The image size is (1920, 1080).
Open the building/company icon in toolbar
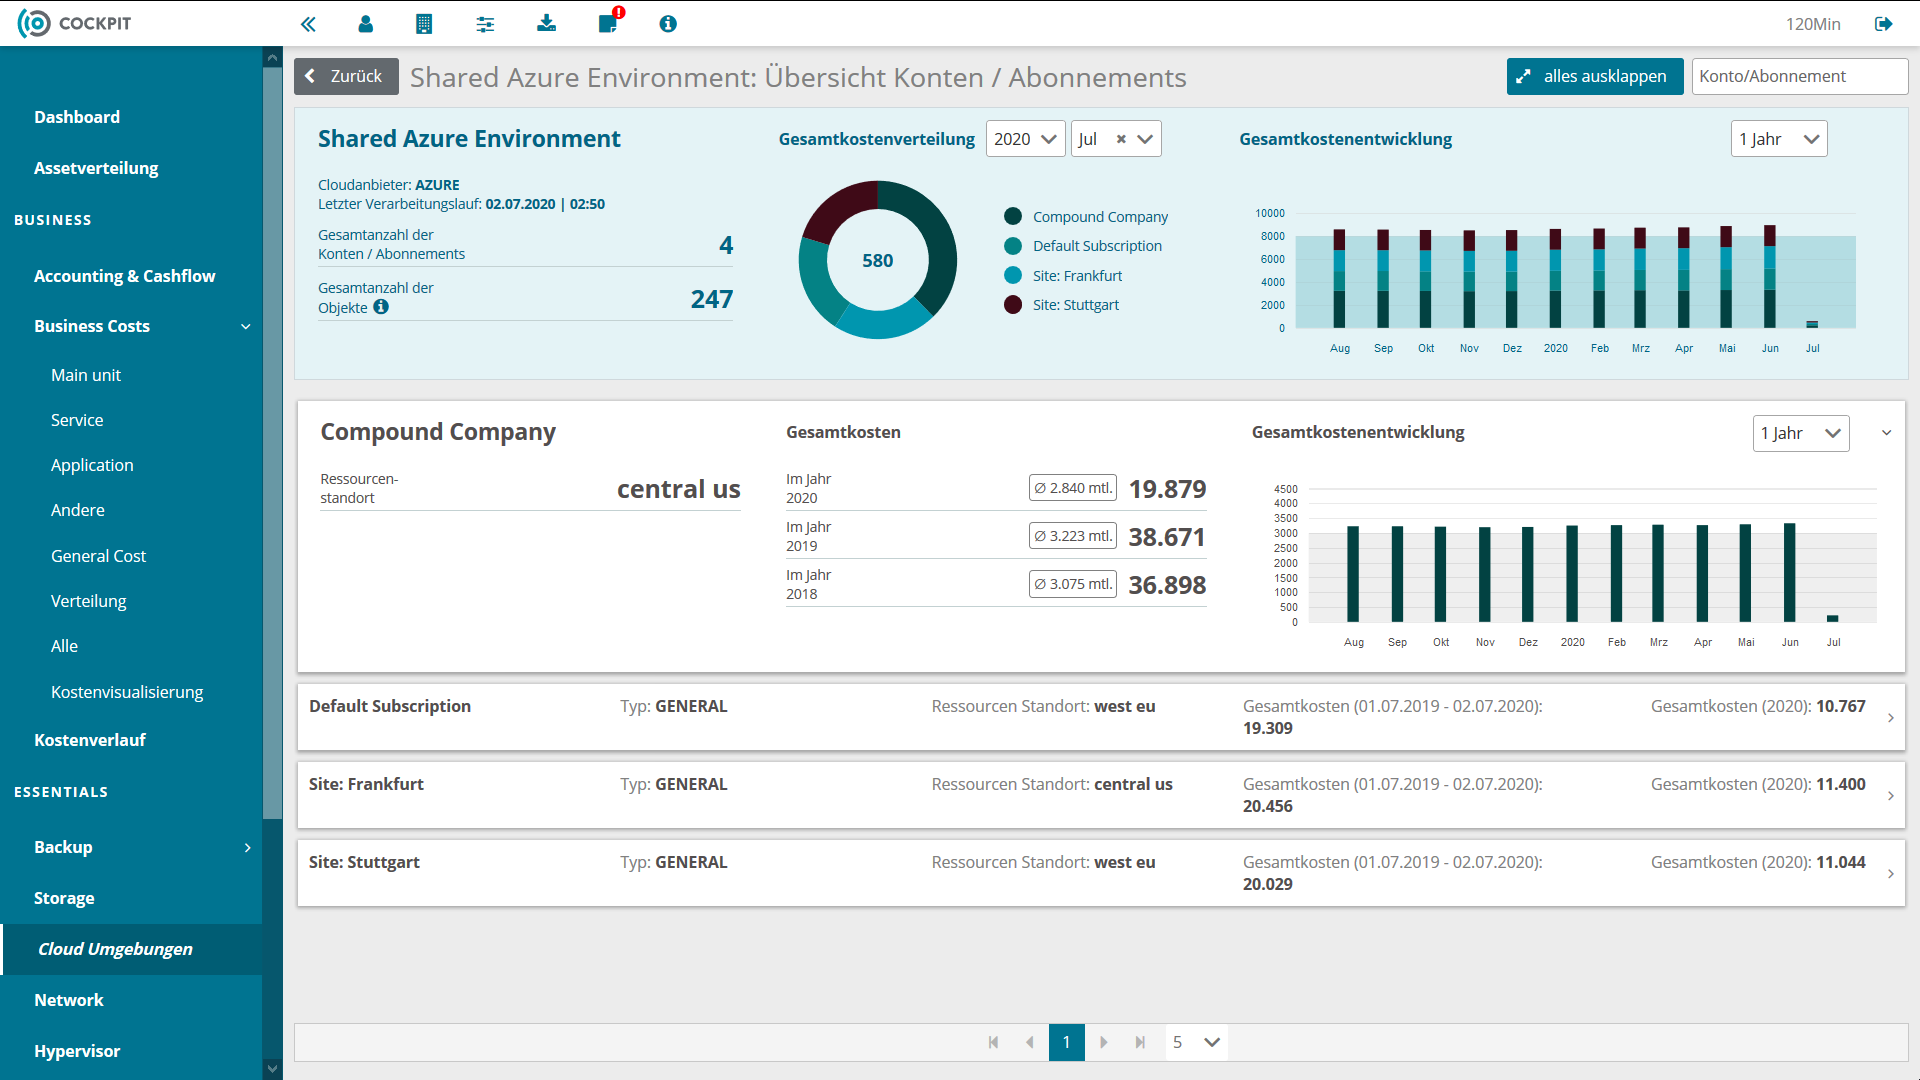coord(424,24)
